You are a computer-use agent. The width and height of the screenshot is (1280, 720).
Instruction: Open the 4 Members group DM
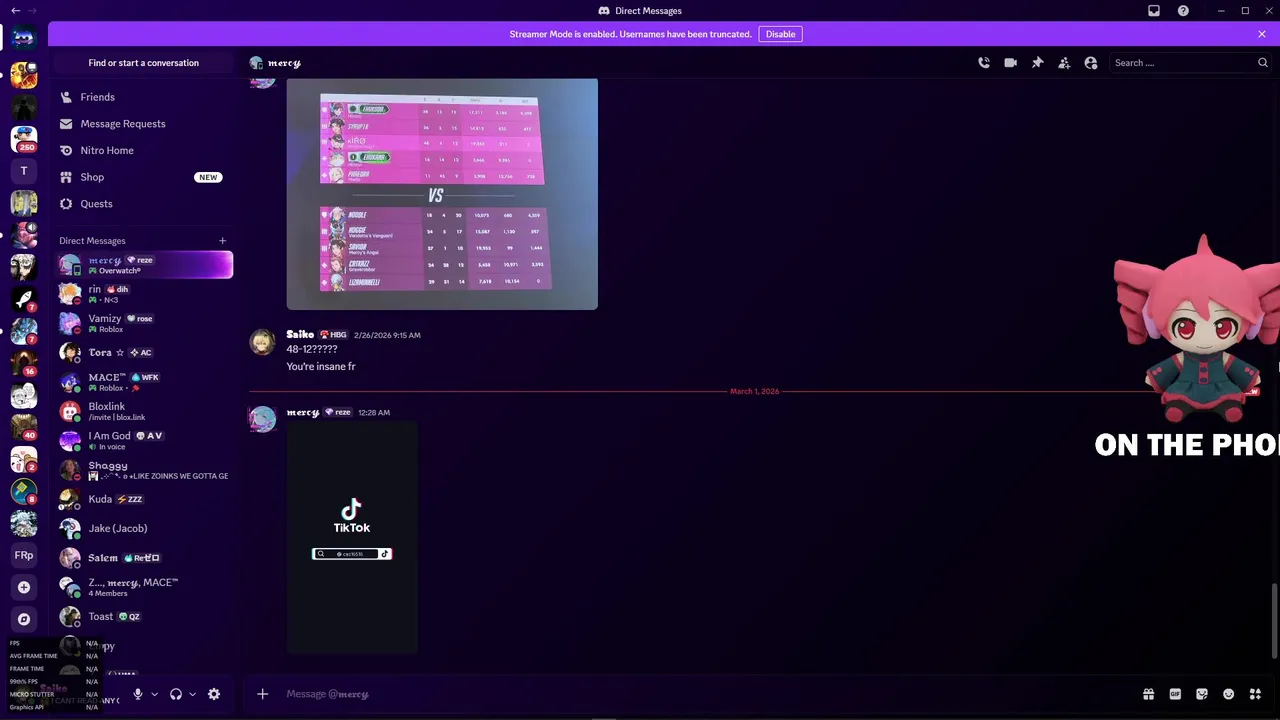pyautogui.click(x=144, y=587)
